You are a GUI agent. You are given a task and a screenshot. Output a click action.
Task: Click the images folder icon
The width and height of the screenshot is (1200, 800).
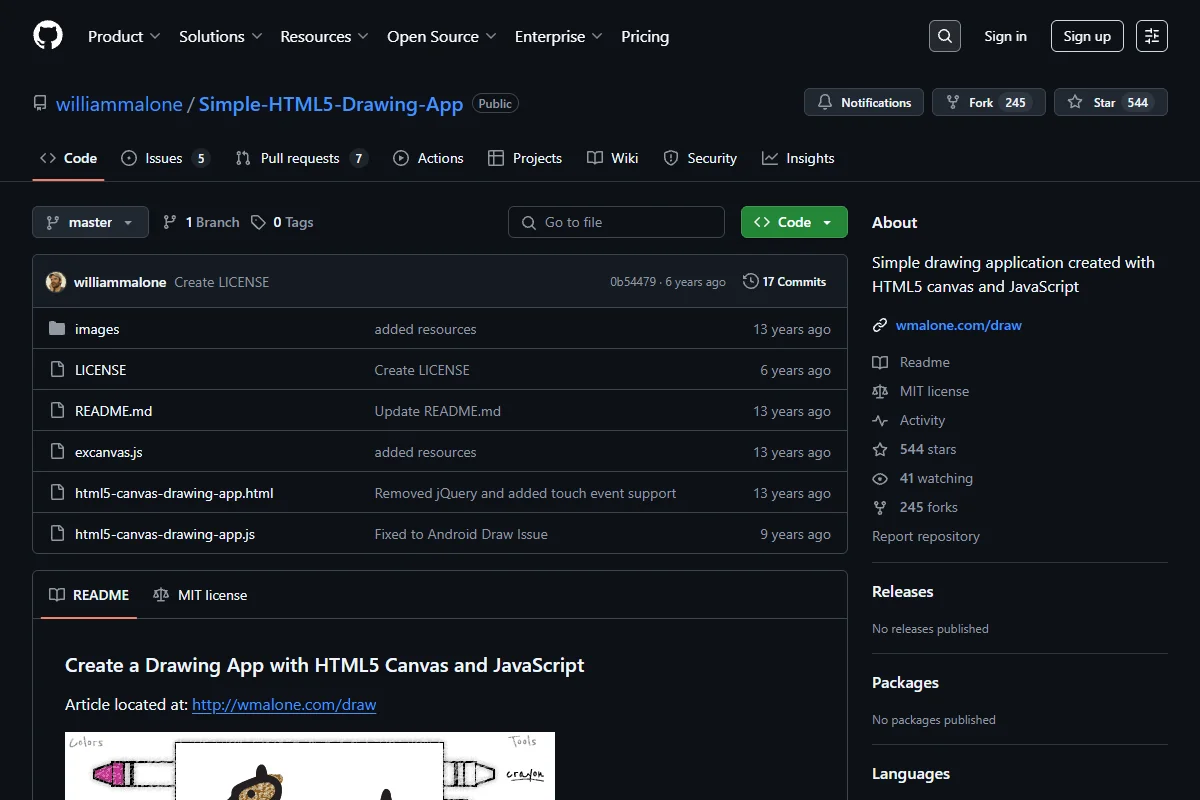click(57, 329)
